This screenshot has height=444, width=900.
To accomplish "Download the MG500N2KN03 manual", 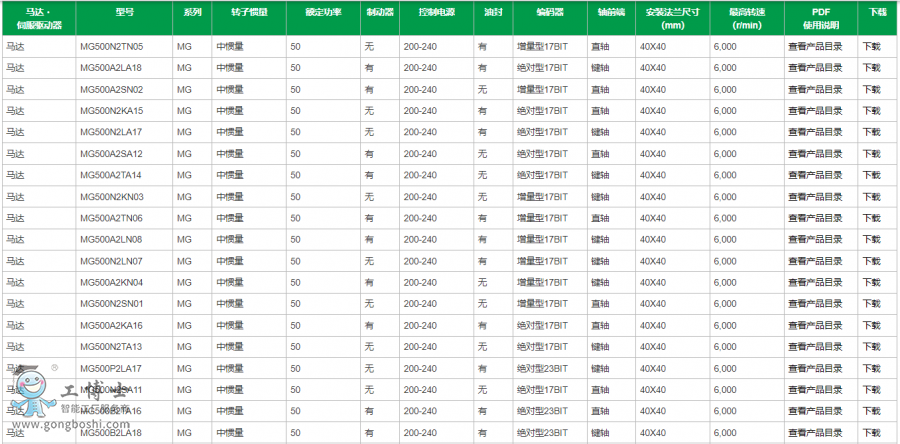I will click(871, 197).
